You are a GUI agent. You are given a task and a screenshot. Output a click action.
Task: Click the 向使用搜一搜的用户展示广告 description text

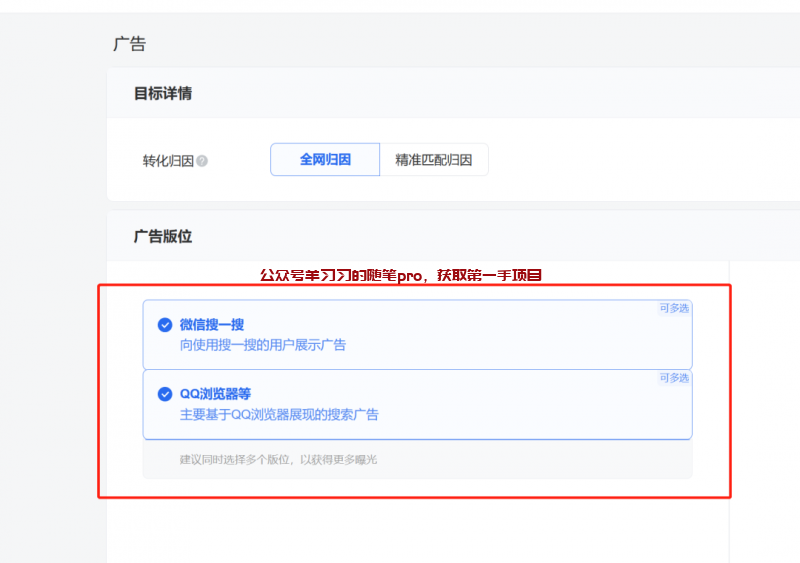[262, 345]
